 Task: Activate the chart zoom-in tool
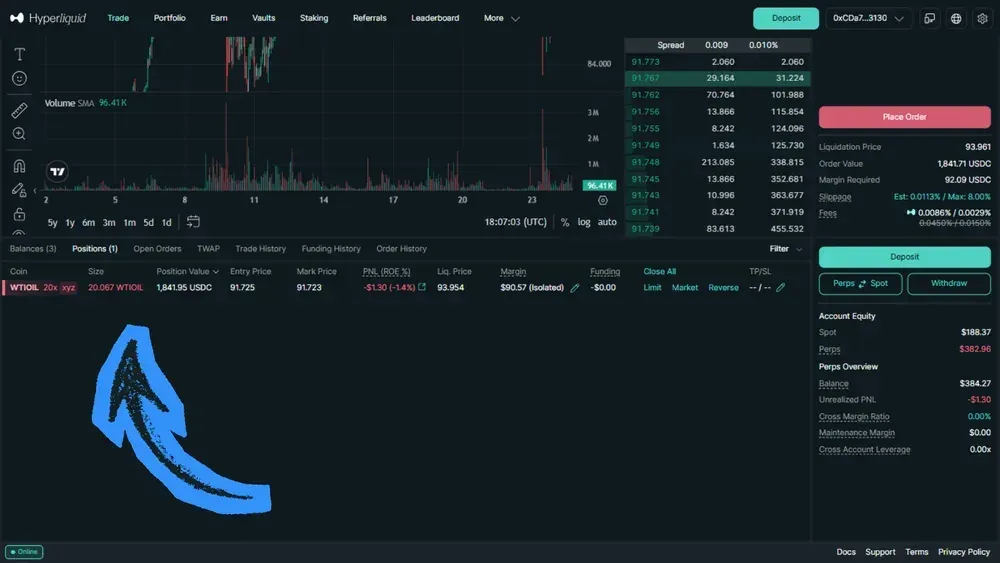(x=19, y=134)
